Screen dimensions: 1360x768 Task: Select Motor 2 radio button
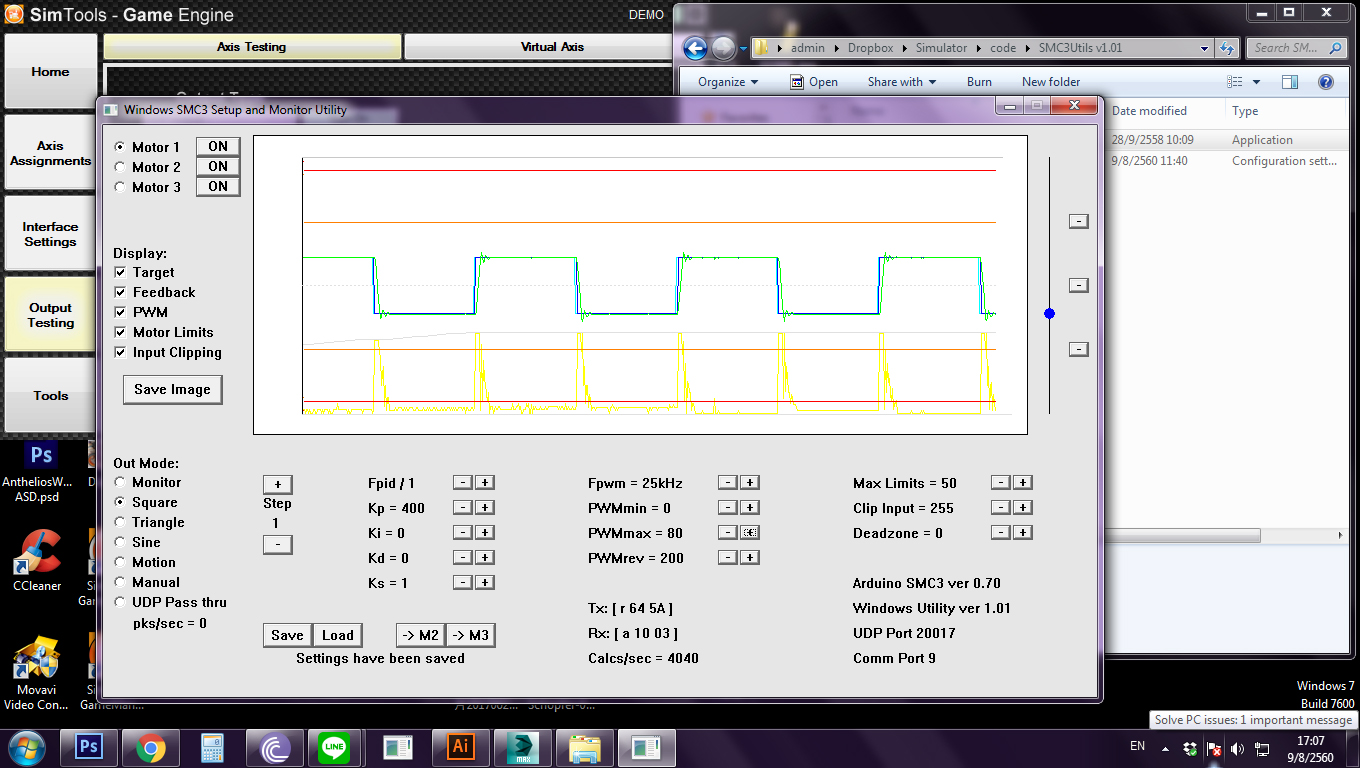tap(120, 167)
